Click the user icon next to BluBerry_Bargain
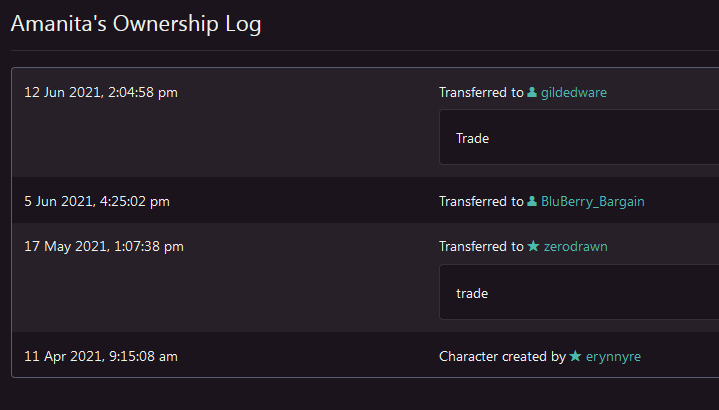719x410 pixels. click(532, 201)
